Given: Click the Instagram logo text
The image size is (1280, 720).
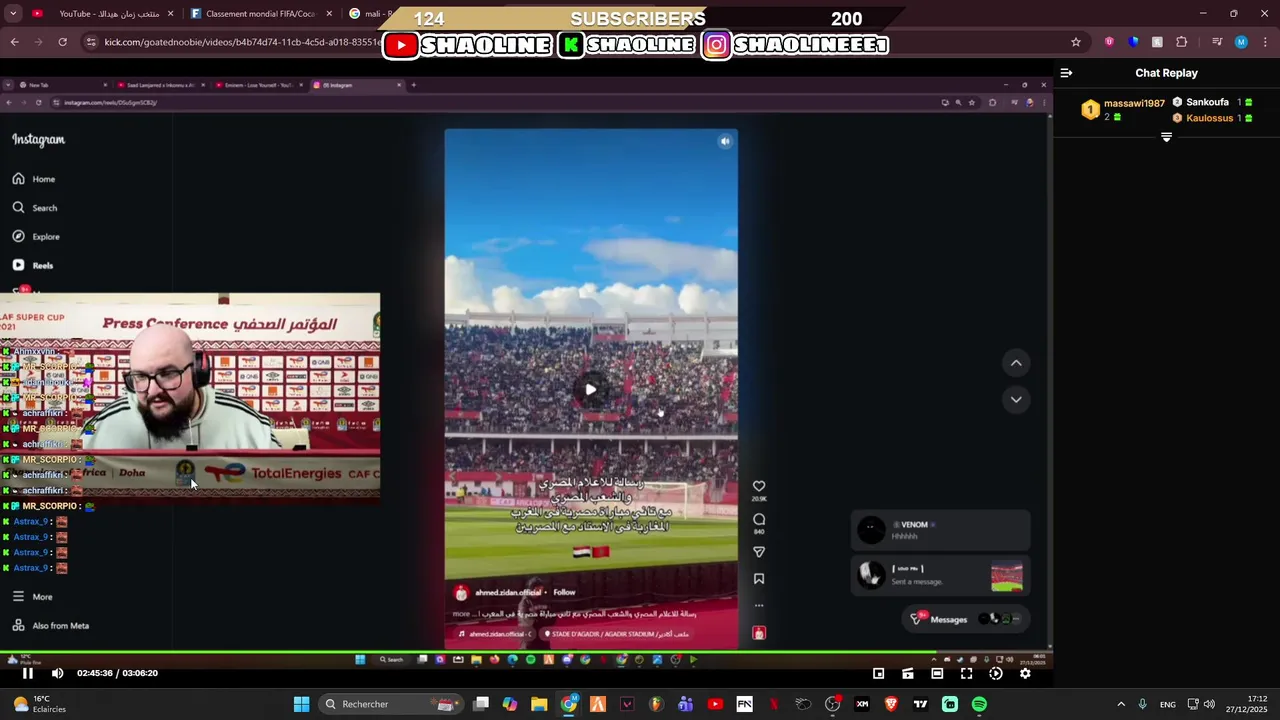Looking at the screenshot, I should (39, 140).
